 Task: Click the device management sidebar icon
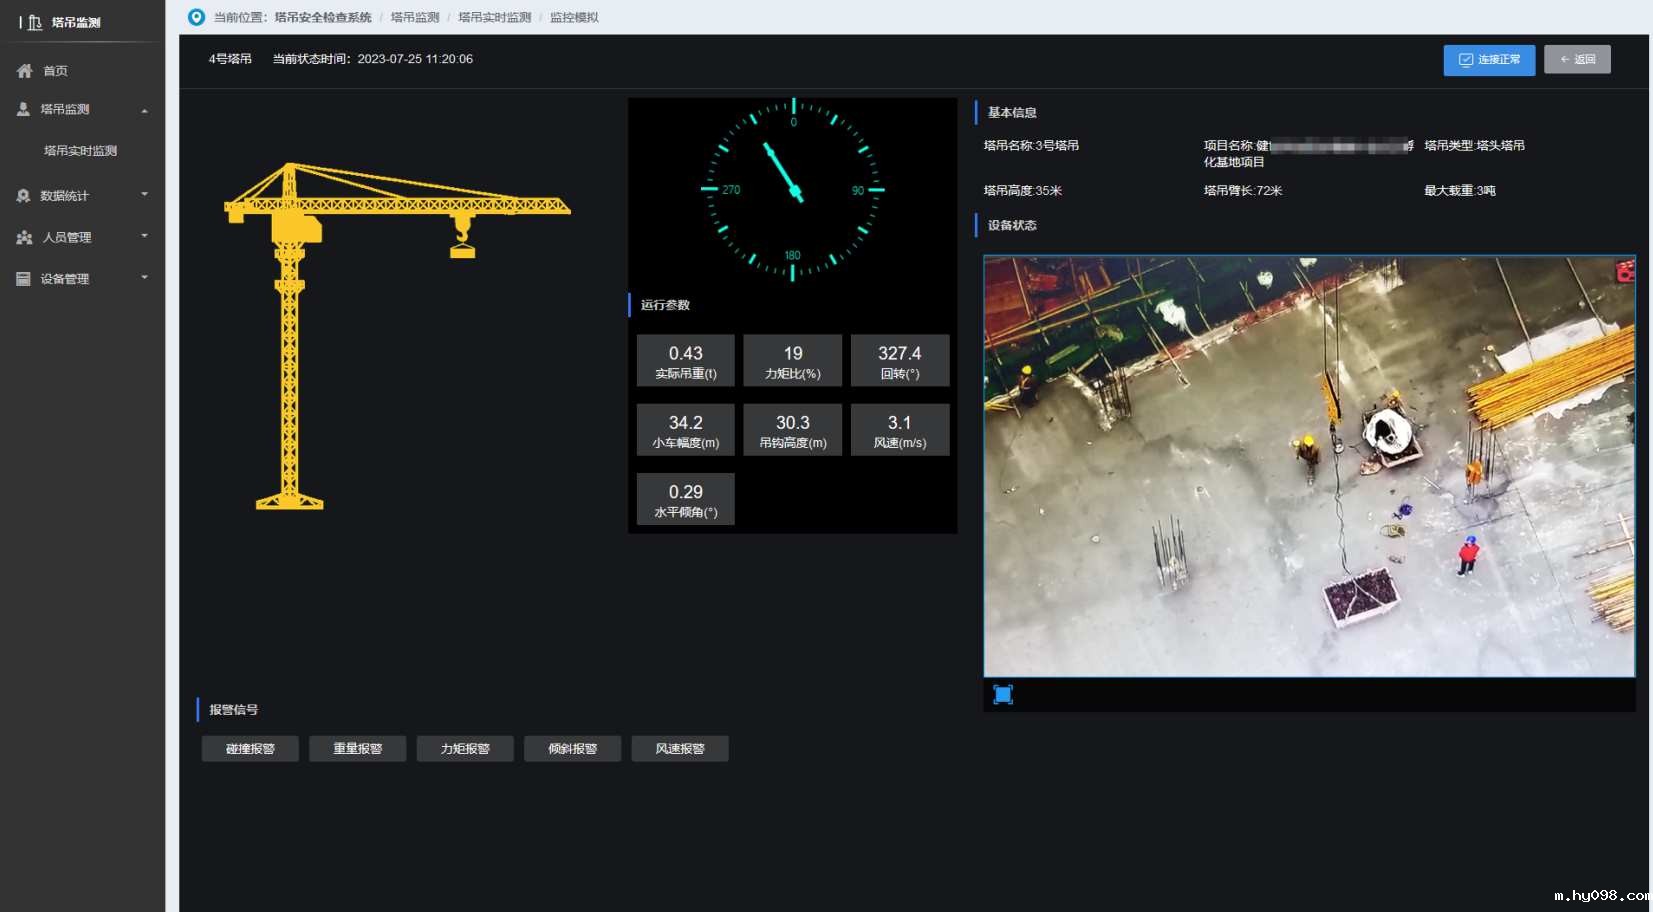[x=23, y=279]
